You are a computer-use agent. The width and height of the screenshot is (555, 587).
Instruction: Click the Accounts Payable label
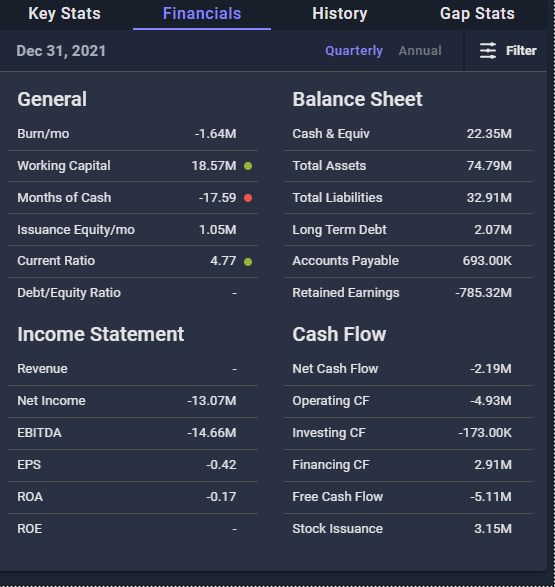click(346, 261)
